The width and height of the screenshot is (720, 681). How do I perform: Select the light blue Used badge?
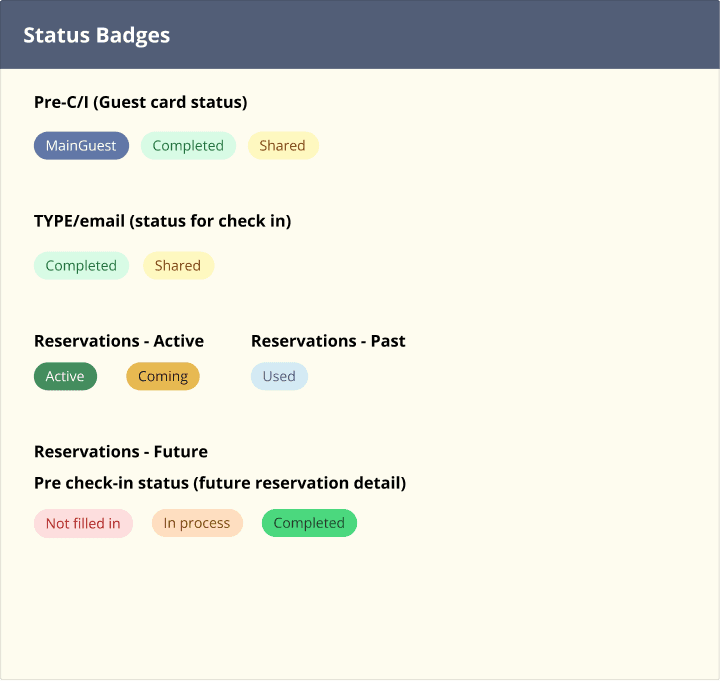tap(279, 376)
